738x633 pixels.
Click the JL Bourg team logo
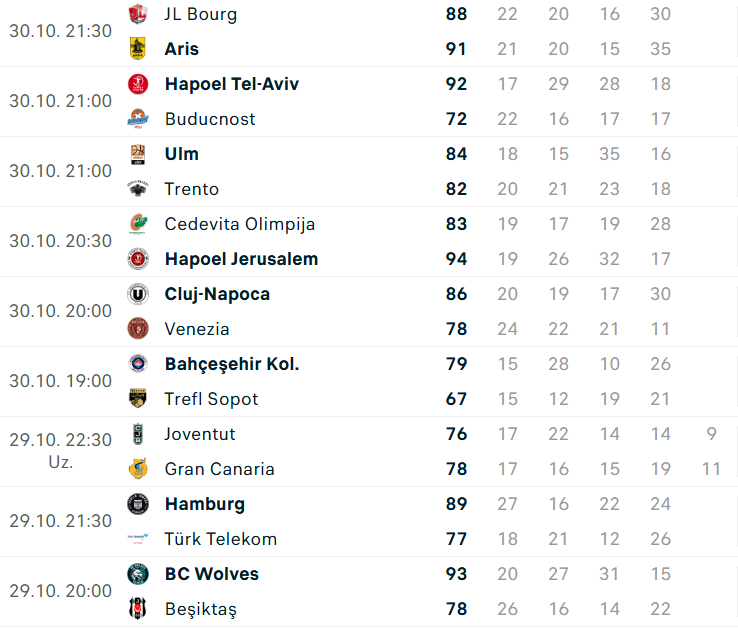(x=138, y=14)
